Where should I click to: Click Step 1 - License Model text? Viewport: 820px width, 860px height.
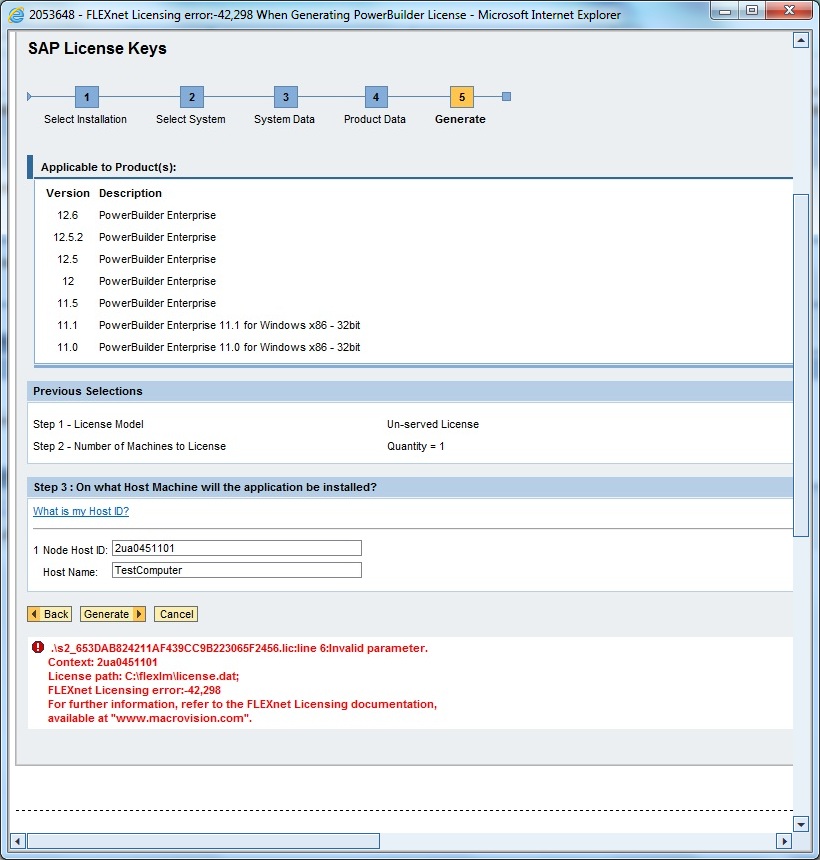[88, 424]
